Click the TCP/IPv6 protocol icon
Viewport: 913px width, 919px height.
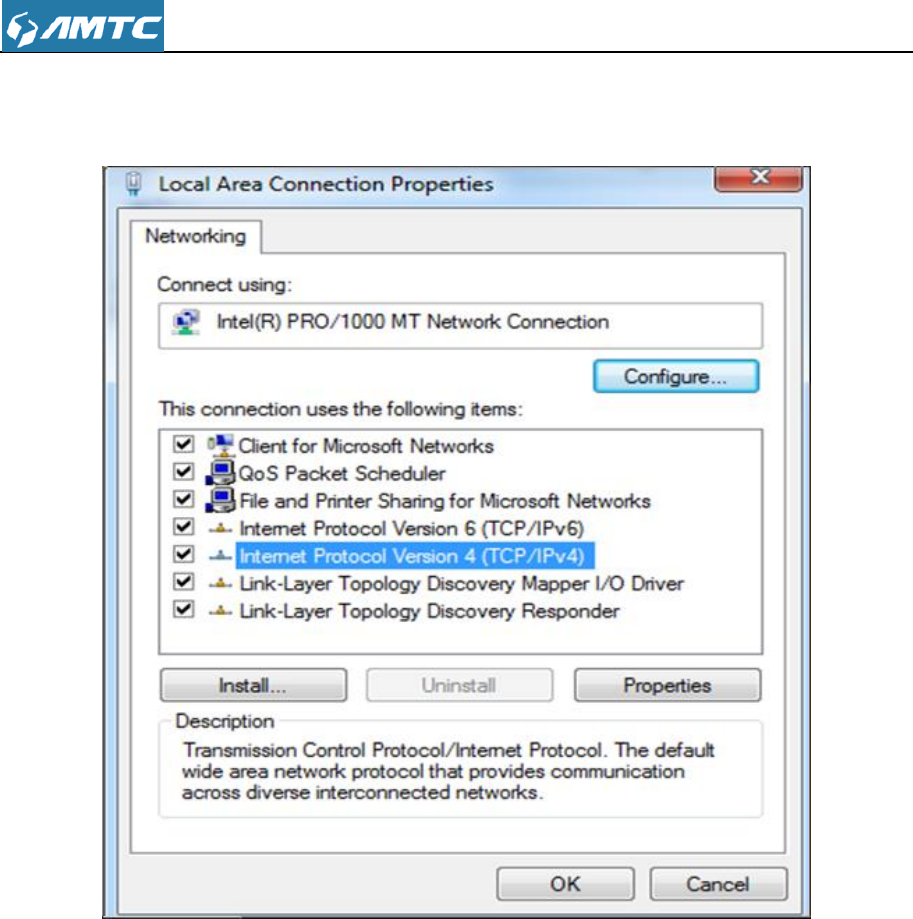pyautogui.click(x=220, y=529)
